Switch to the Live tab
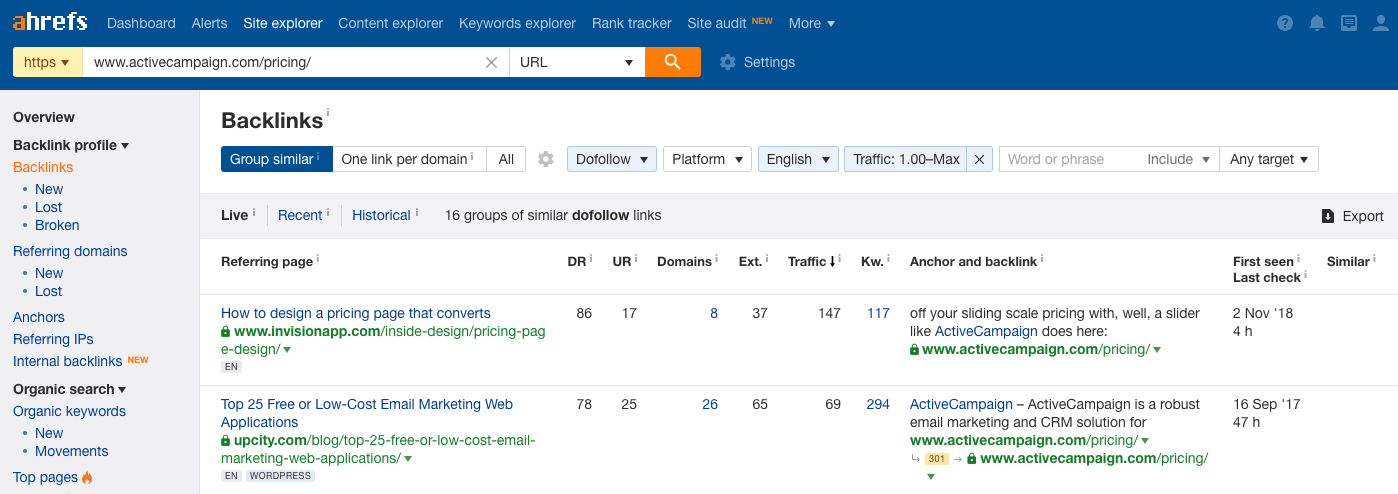The height and width of the screenshot is (494, 1398). point(235,215)
